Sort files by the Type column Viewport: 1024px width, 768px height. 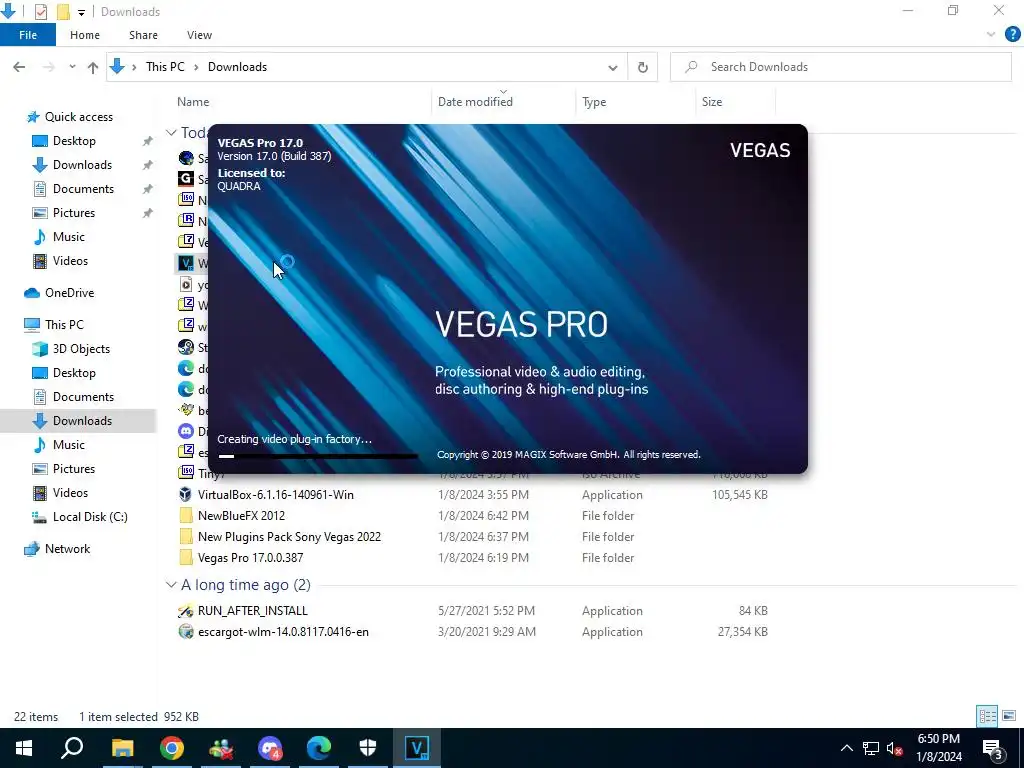594,102
